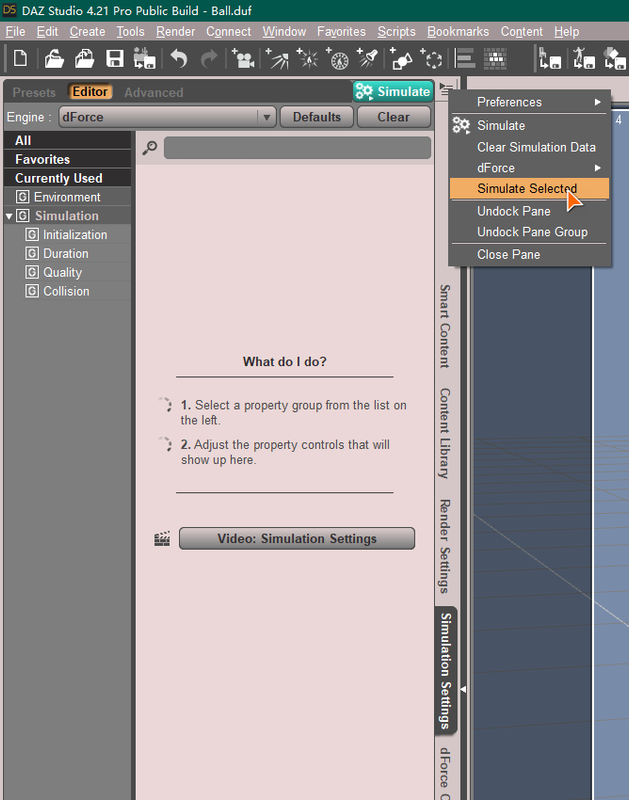The width and height of the screenshot is (629, 800).
Task: Create a new linear point light icon
Action: [338, 58]
